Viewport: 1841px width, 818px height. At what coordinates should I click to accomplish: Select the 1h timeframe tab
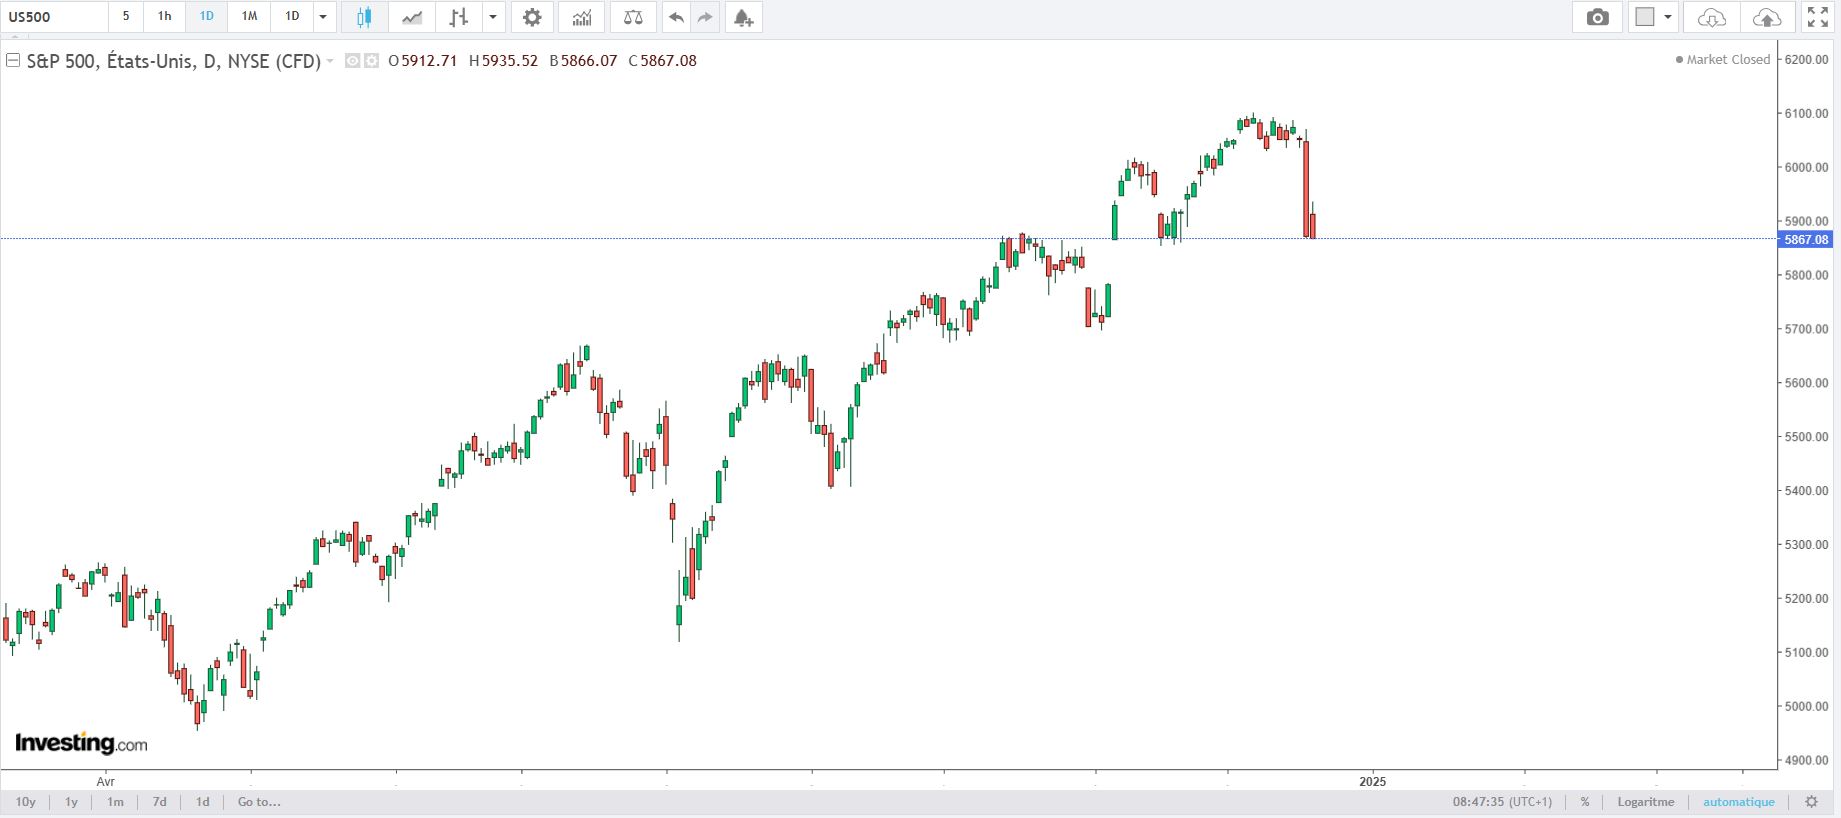(x=165, y=17)
